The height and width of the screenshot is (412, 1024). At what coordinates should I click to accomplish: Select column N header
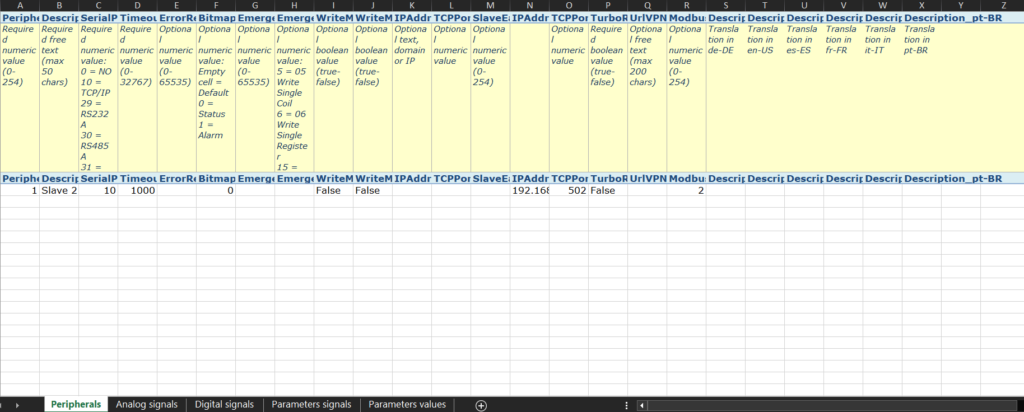529,5
